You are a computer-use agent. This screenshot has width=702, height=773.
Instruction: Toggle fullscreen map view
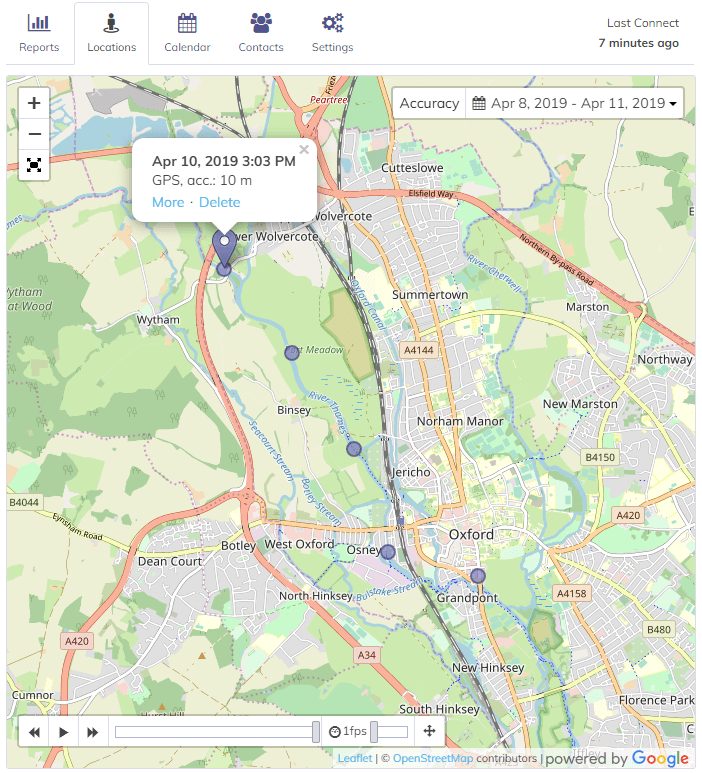point(34,165)
